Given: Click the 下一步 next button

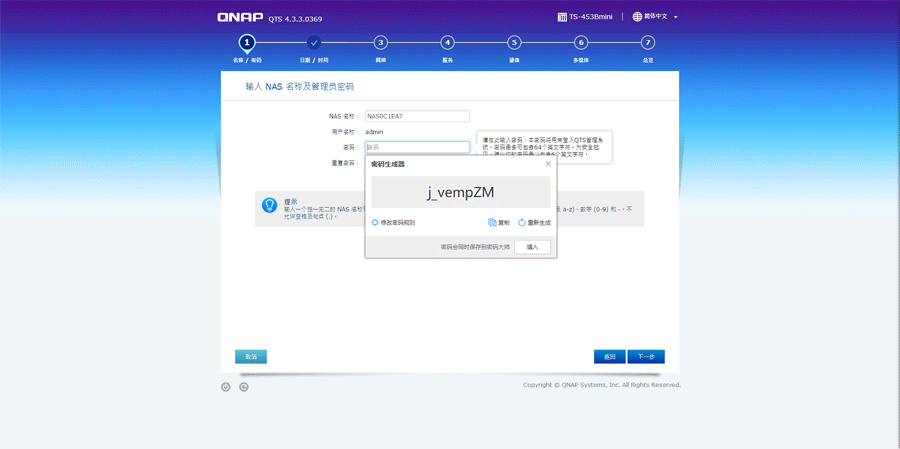Looking at the screenshot, I should click(x=645, y=357).
